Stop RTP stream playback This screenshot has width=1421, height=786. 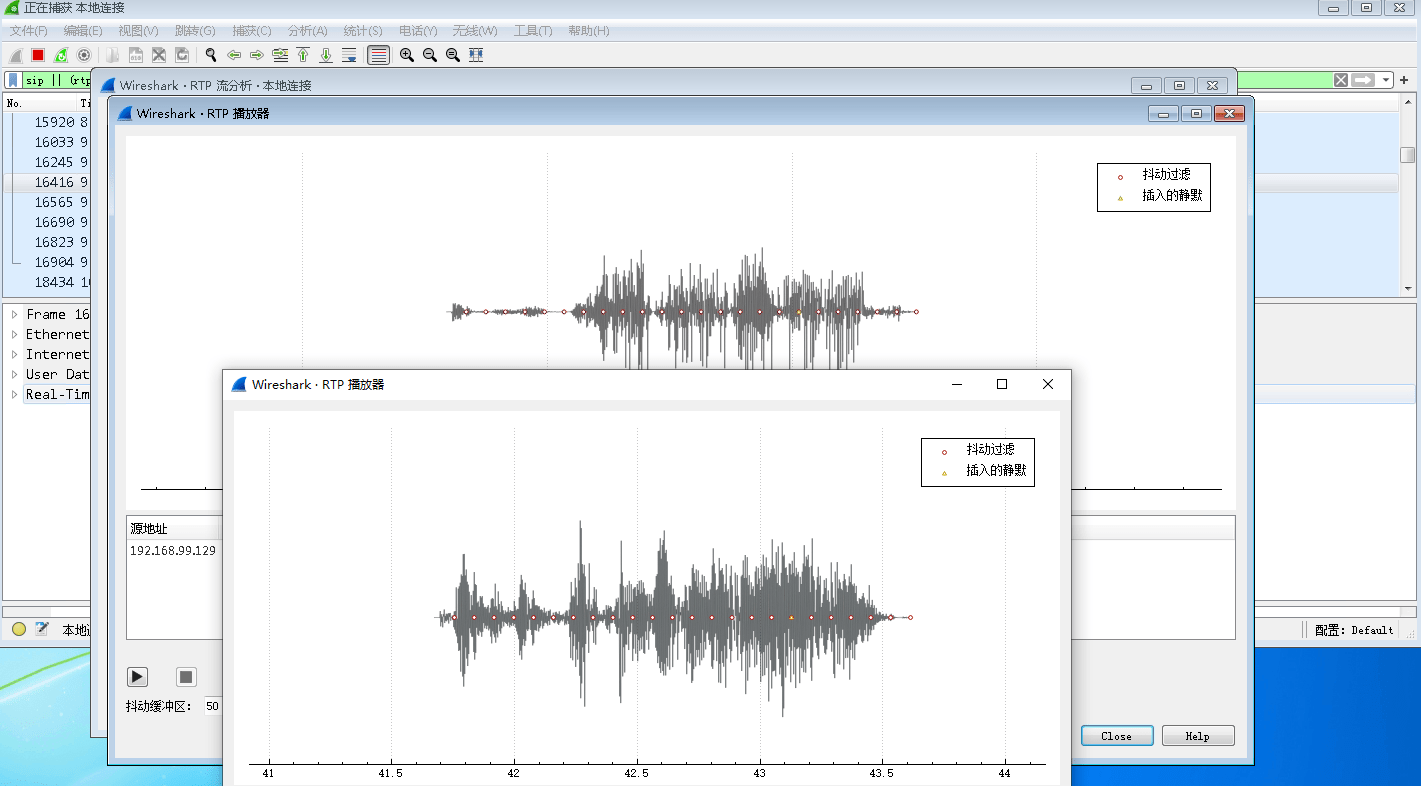pyautogui.click(x=186, y=677)
